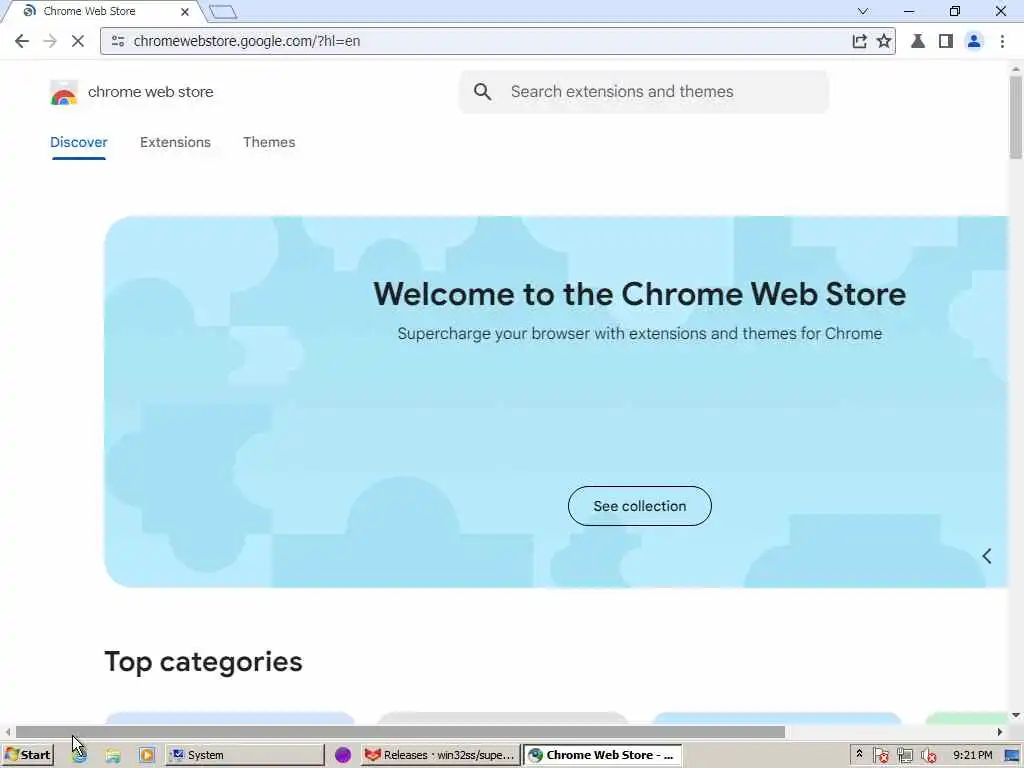1024x768 pixels.
Task: Open the Windows Start menu
Action: coord(27,755)
